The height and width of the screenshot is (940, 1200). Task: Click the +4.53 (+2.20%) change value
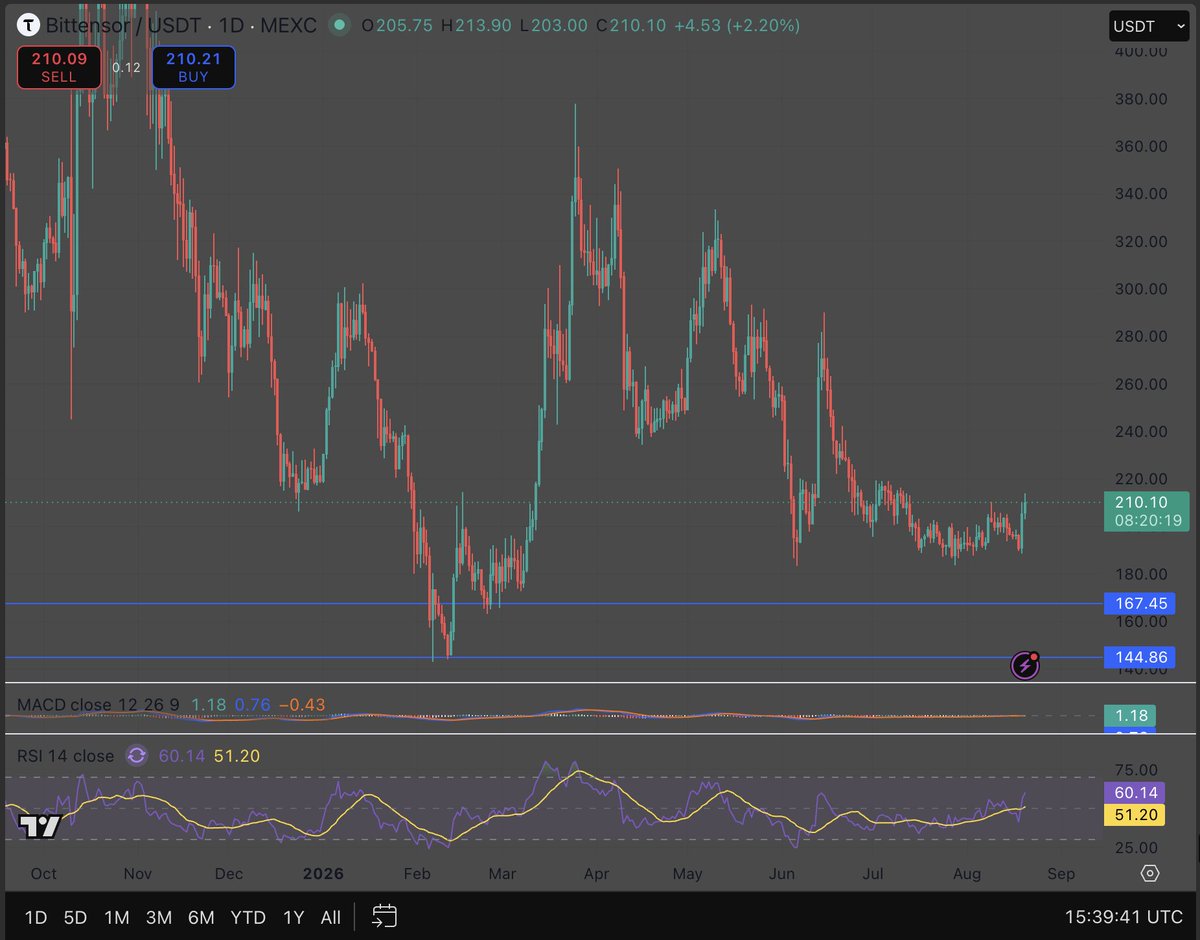[x=738, y=25]
